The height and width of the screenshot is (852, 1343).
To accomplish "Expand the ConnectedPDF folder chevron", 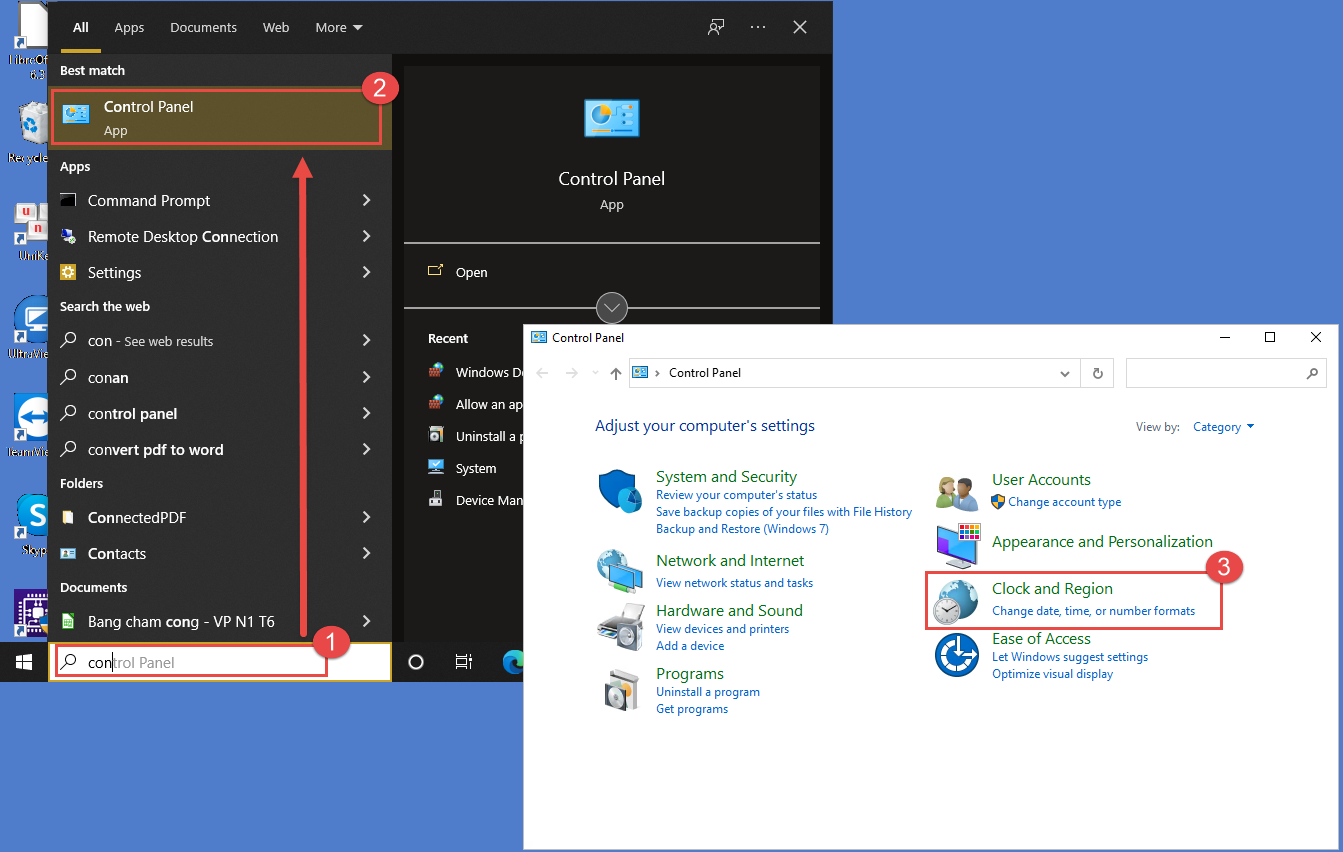I will (x=367, y=517).
